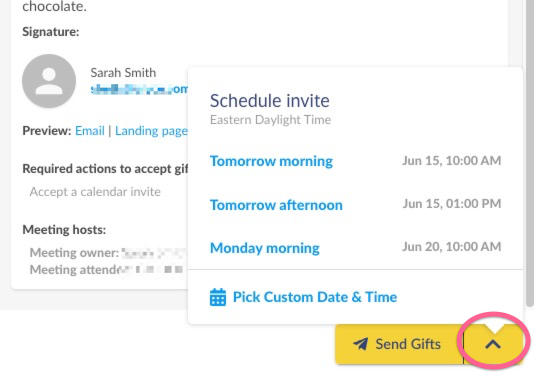Click the Eastern Daylight Time timezone label

[271, 120]
